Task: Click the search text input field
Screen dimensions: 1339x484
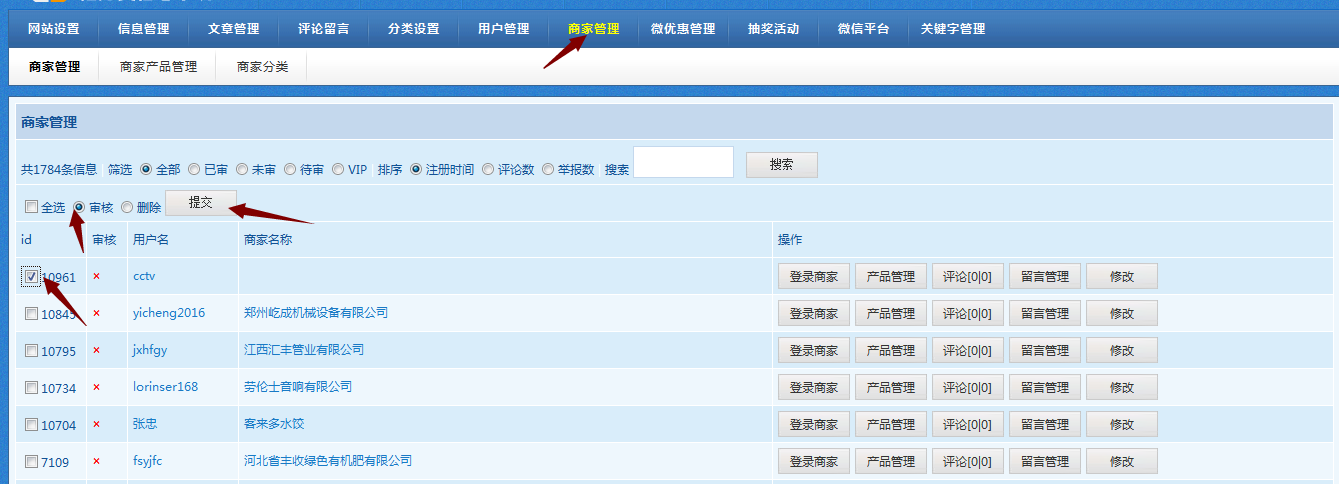Action: [683, 162]
